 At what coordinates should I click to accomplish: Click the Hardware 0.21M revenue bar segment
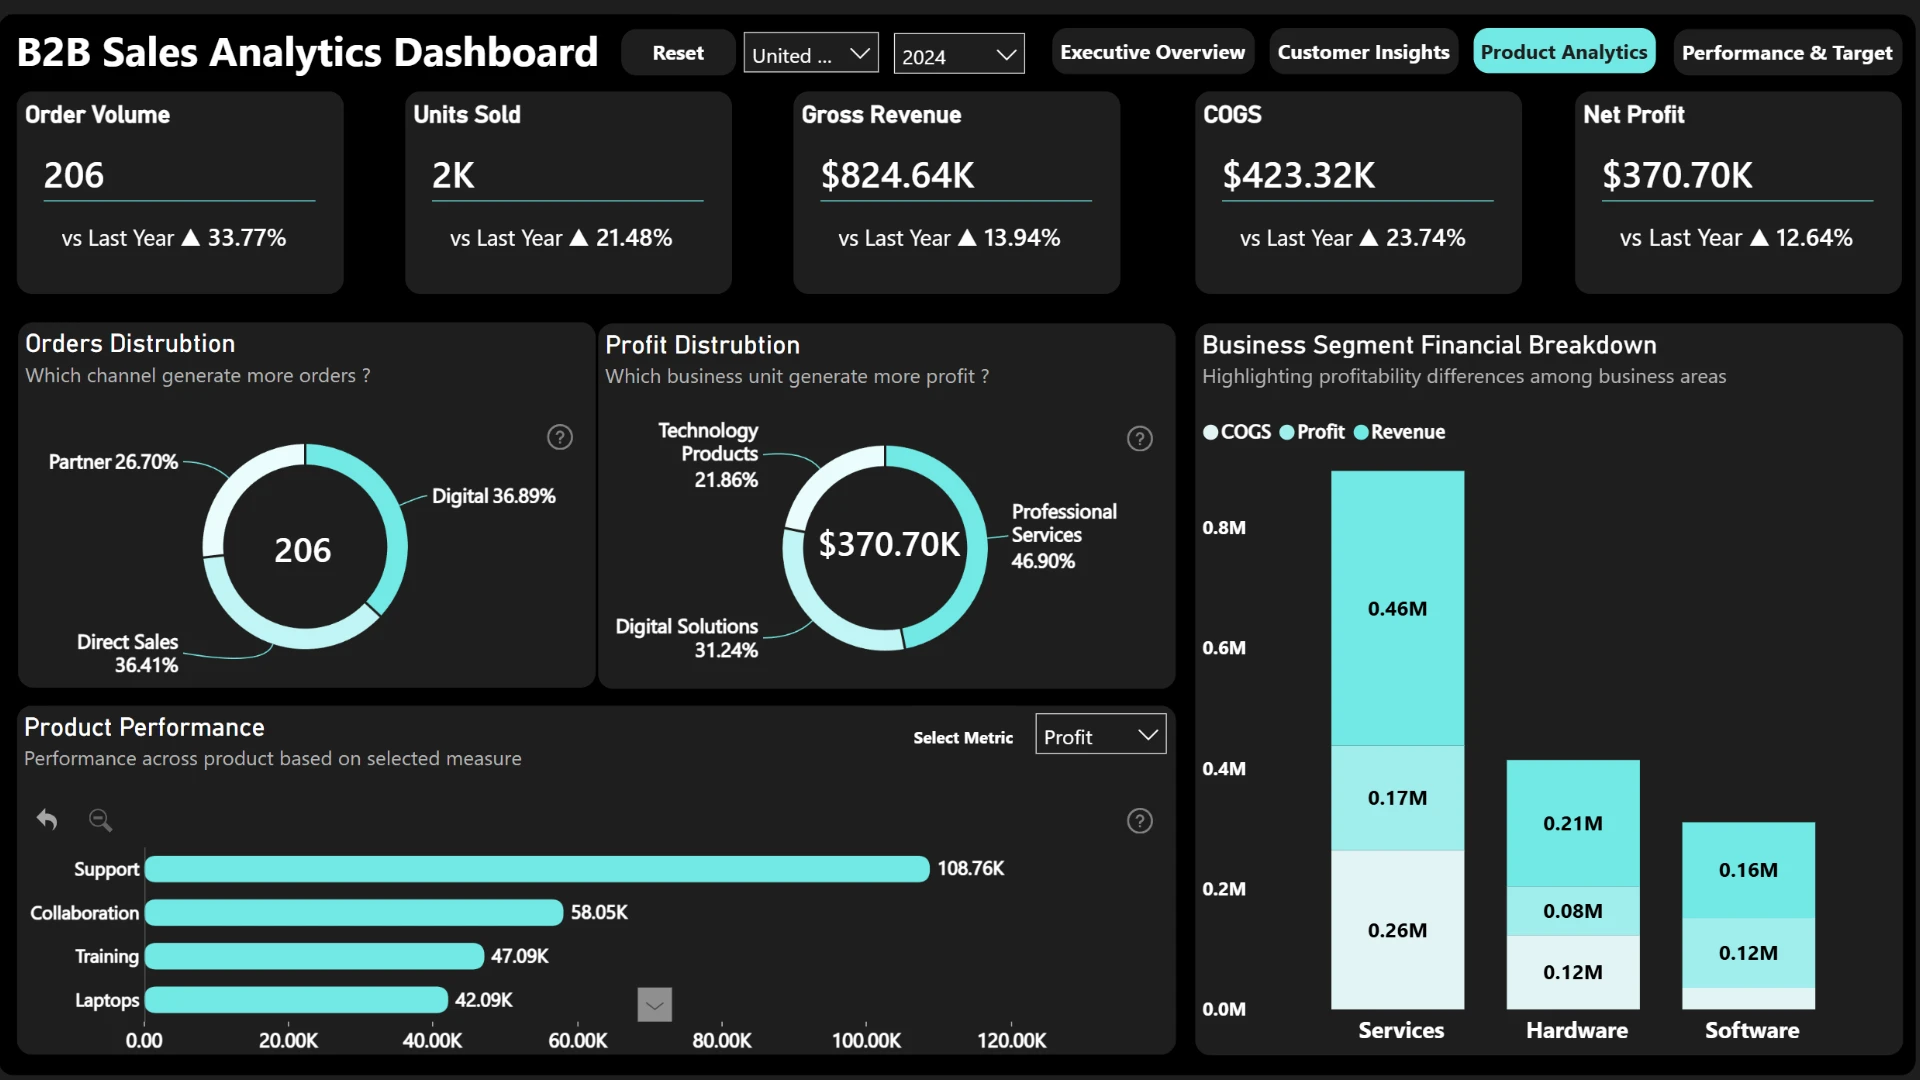1573,823
